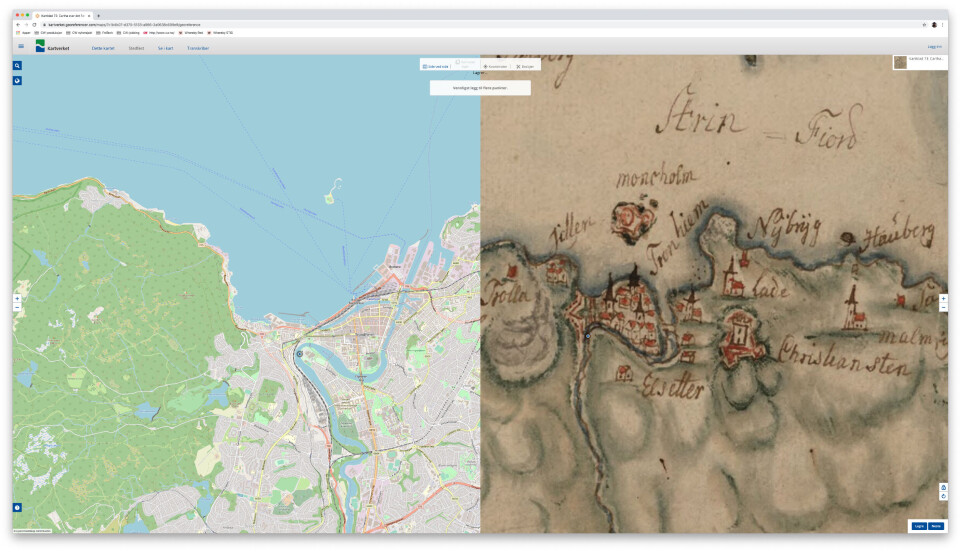Open the search tool on the left map
Screen dimensions: 960x552
(17, 65)
